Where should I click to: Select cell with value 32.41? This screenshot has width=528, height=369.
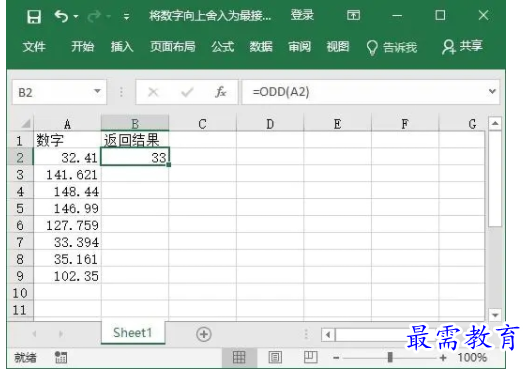pos(67,157)
